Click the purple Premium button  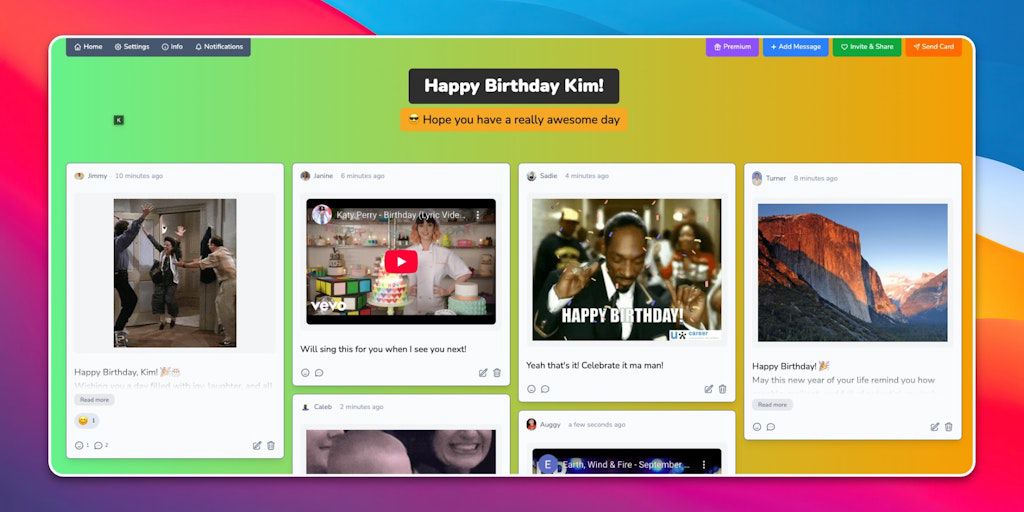pyautogui.click(x=732, y=47)
